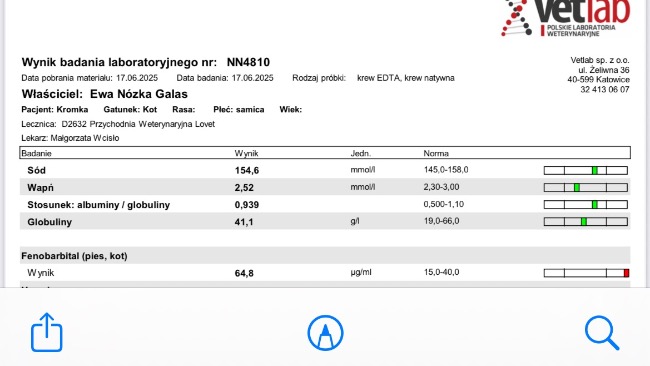Screen dimensions: 650x366
Task: Tap the Share icon
Action: pos(47,332)
